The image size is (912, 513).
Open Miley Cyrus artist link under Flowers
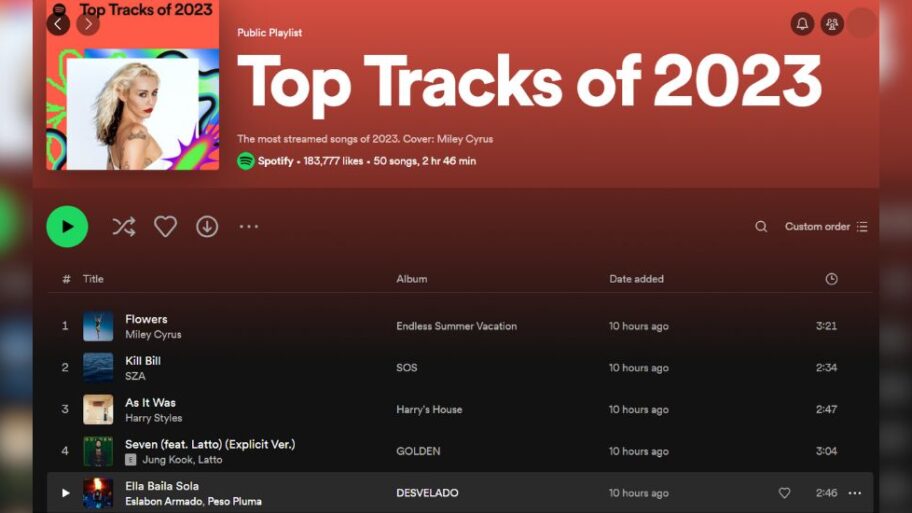click(153, 334)
